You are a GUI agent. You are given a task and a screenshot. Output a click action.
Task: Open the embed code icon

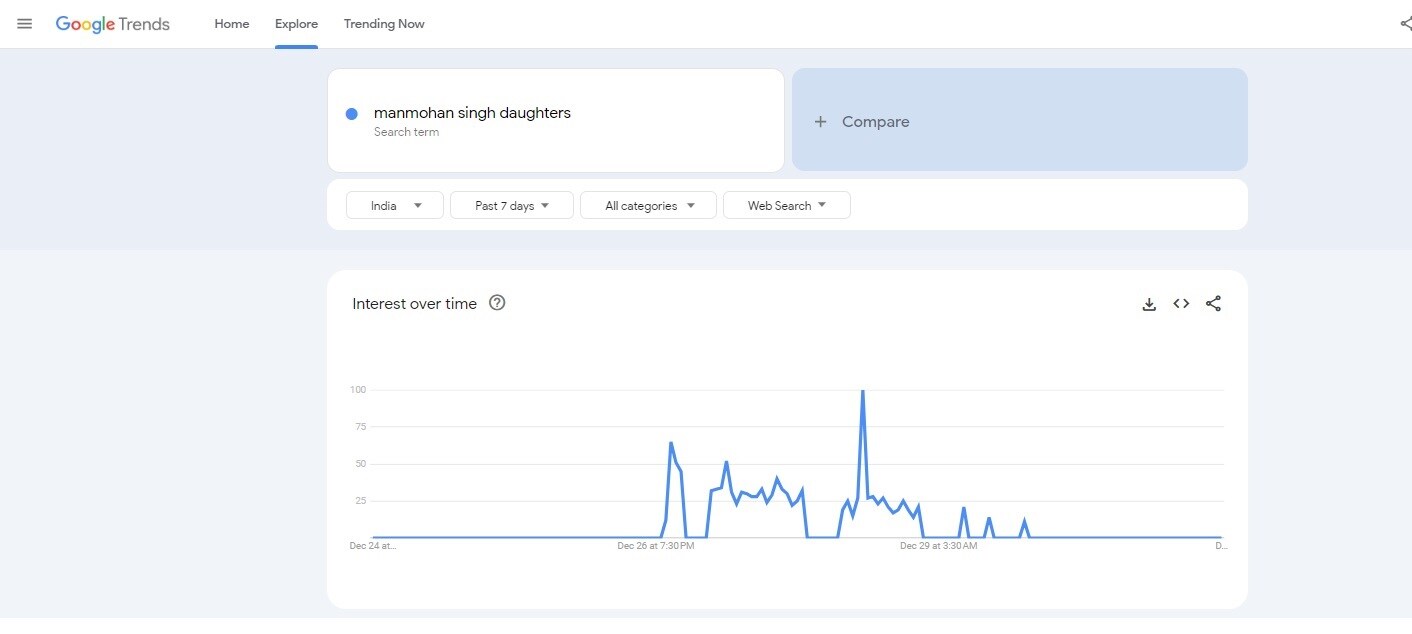[x=1181, y=304]
